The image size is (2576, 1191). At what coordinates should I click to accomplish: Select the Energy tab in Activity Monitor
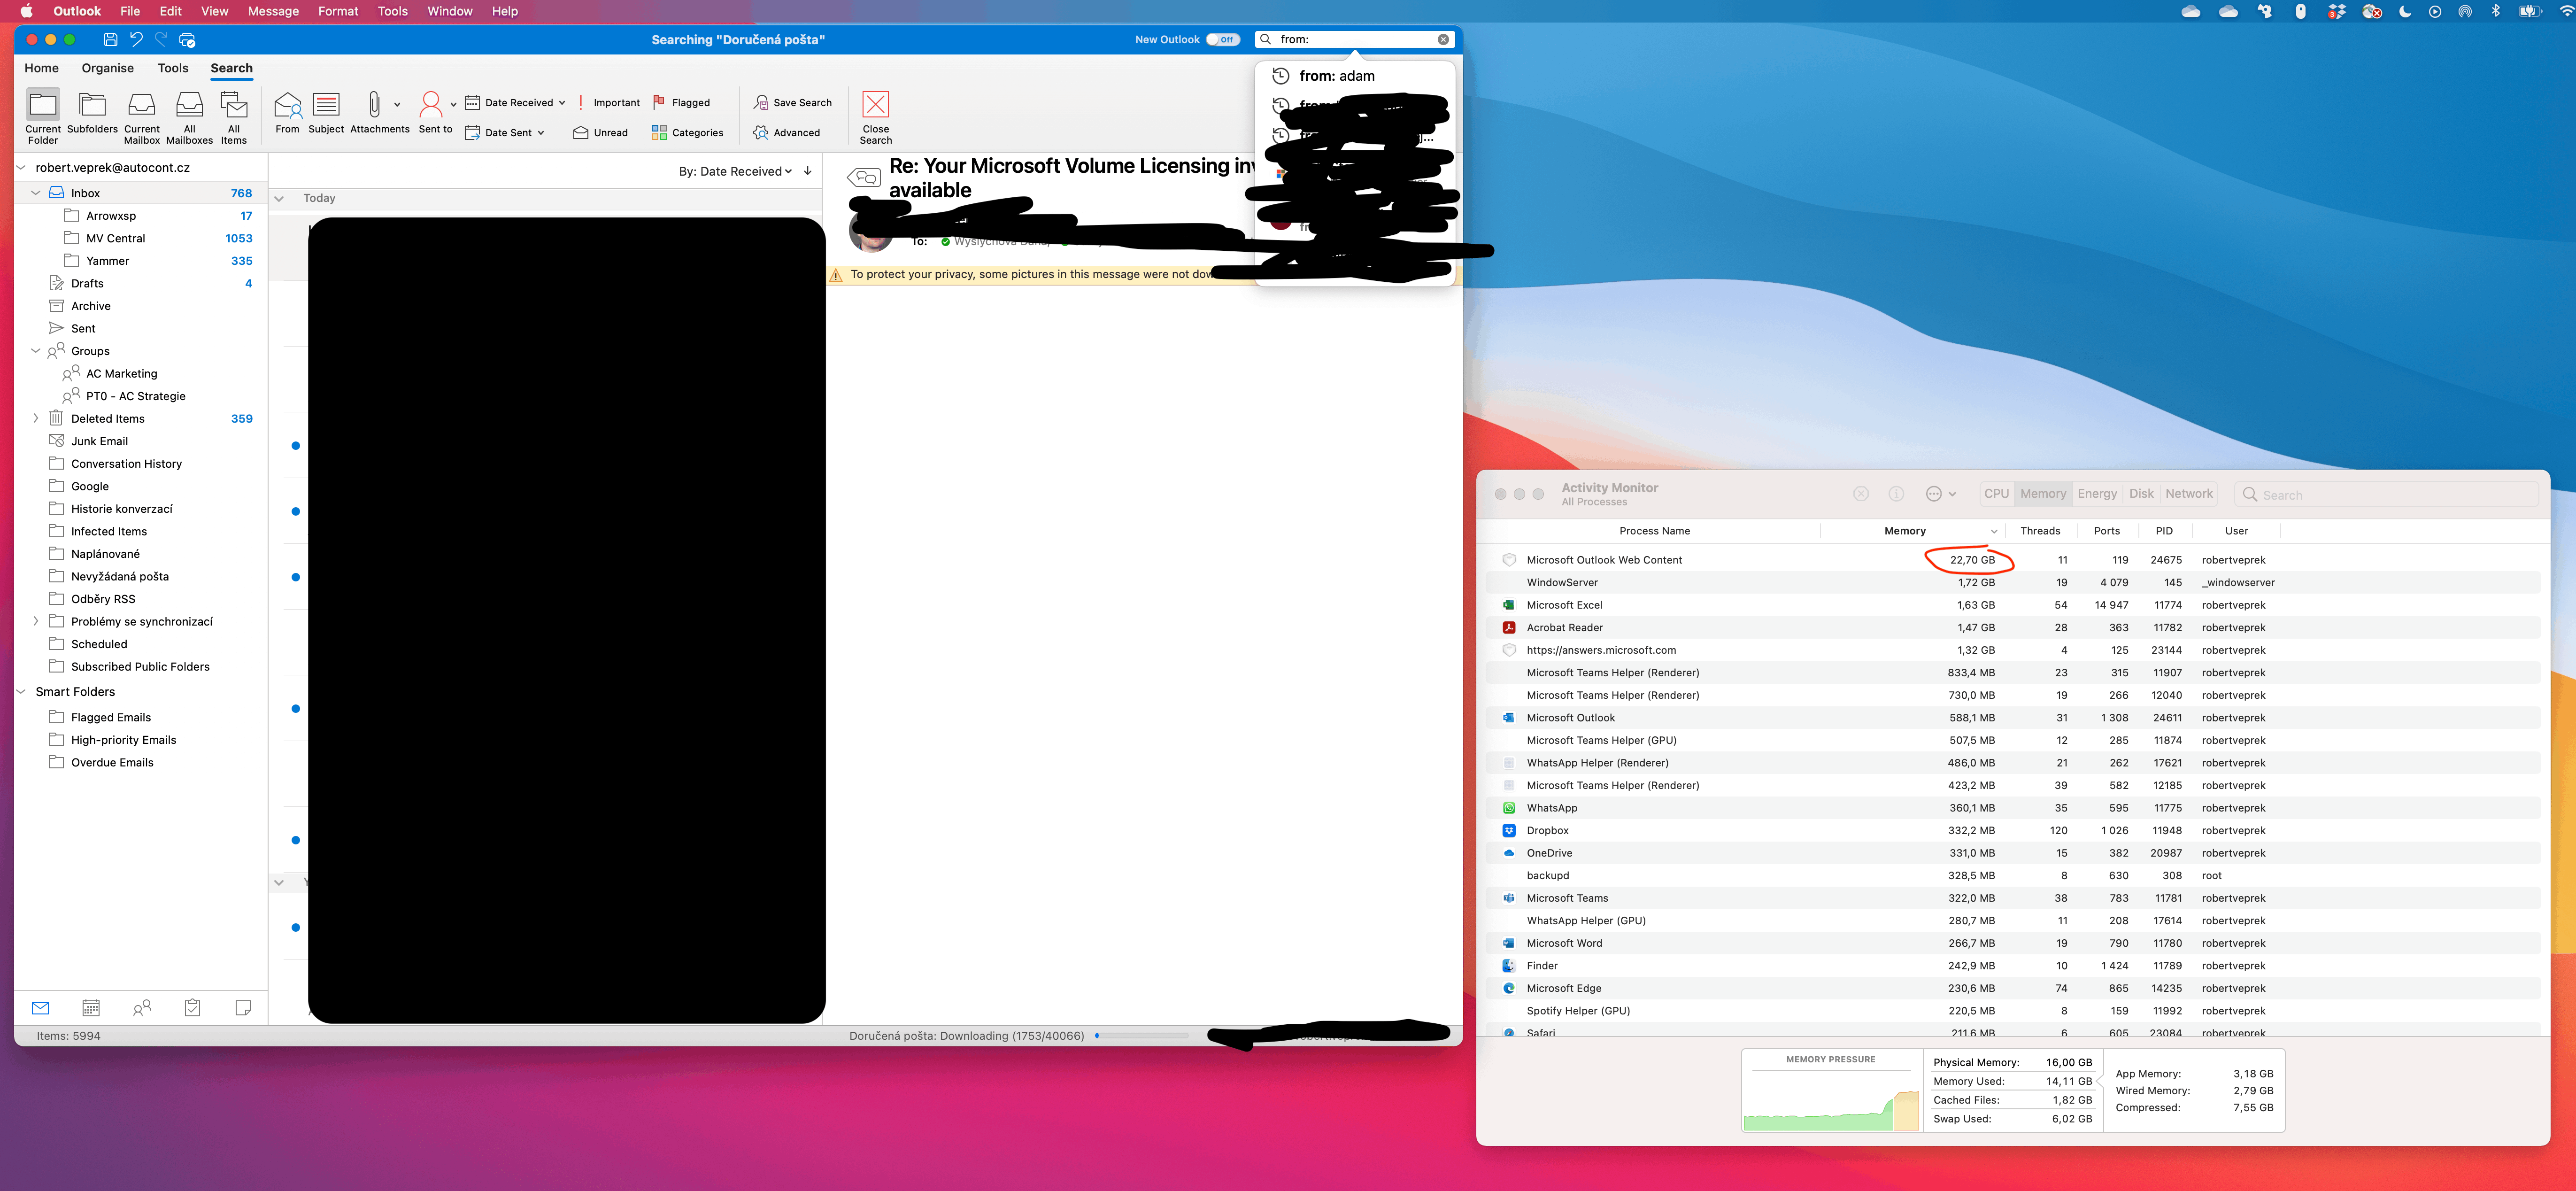pyautogui.click(x=2096, y=494)
